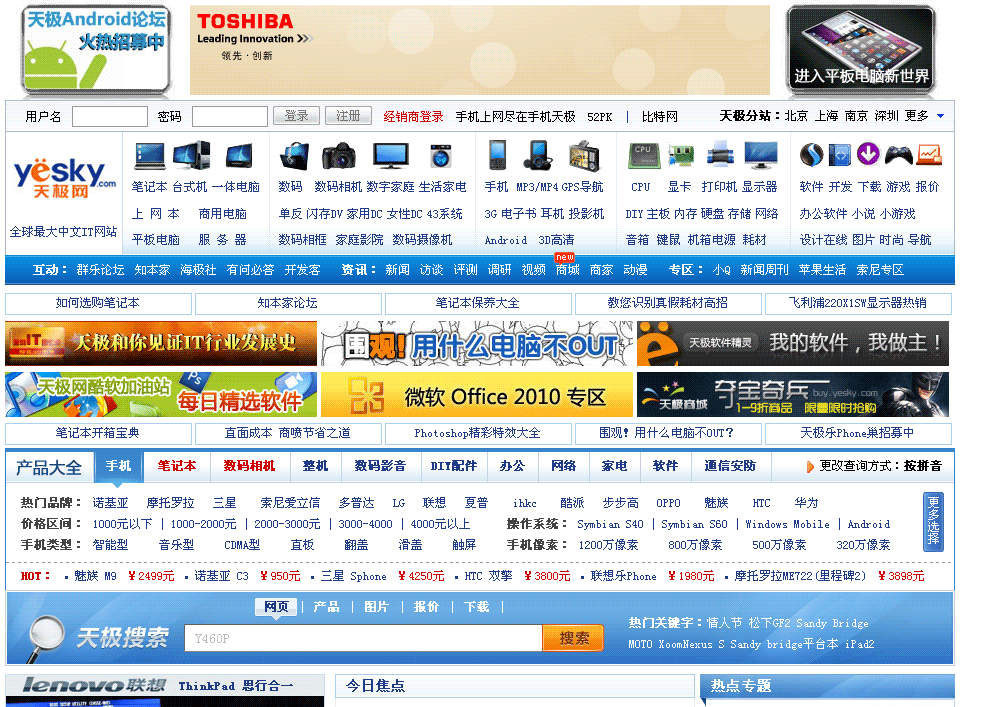
Task: Click the chart icon above 报价
Action: [x=929, y=155]
